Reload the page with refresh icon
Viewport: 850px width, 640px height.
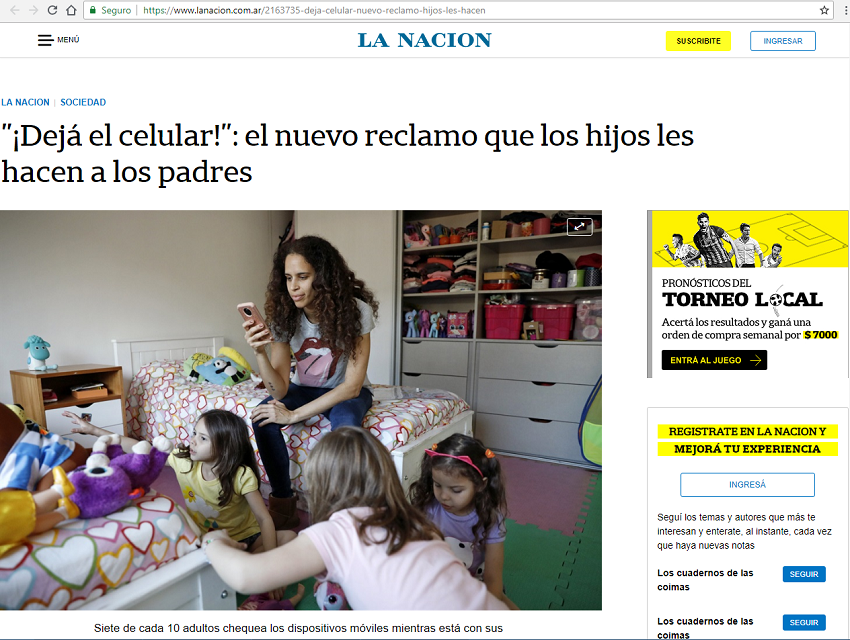point(52,10)
